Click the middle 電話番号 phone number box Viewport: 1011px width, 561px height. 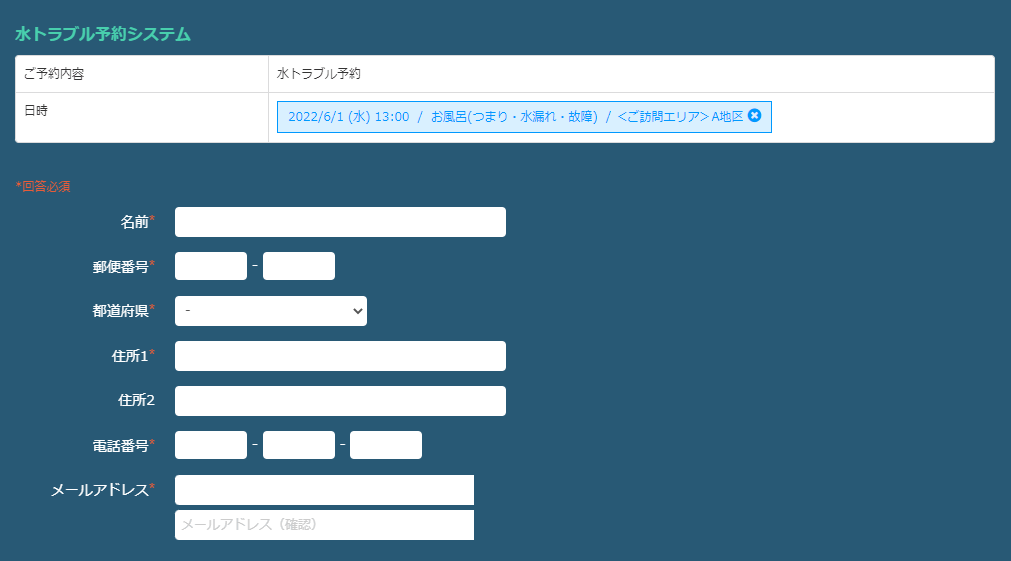[299, 445]
